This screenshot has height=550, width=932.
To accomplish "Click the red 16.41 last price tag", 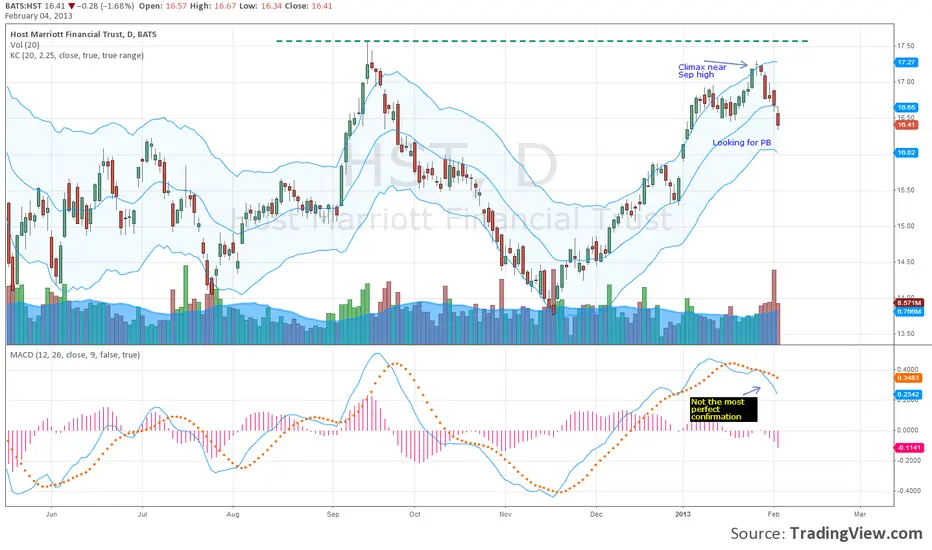I will [x=906, y=125].
